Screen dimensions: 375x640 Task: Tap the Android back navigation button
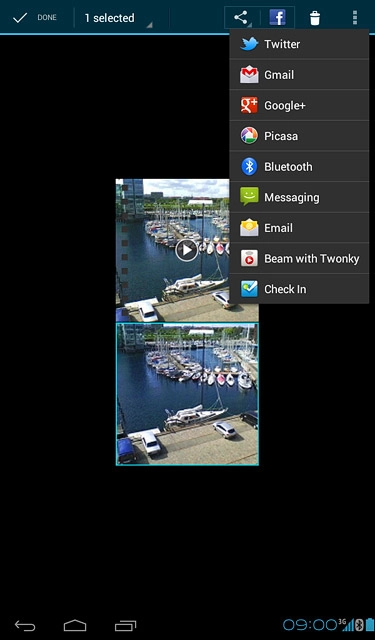click(25, 626)
